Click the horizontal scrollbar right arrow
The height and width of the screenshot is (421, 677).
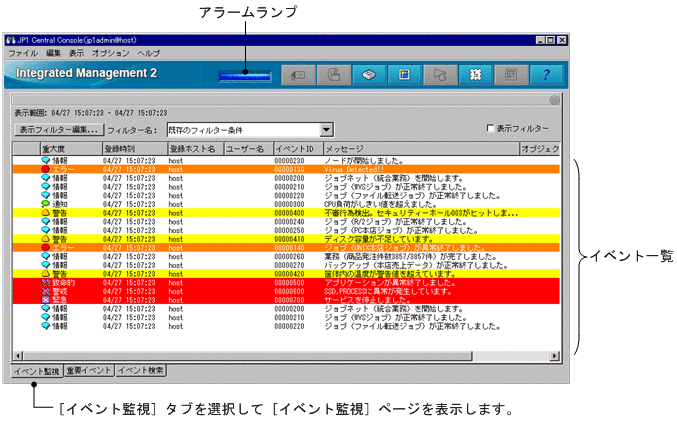(x=555, y=356)
